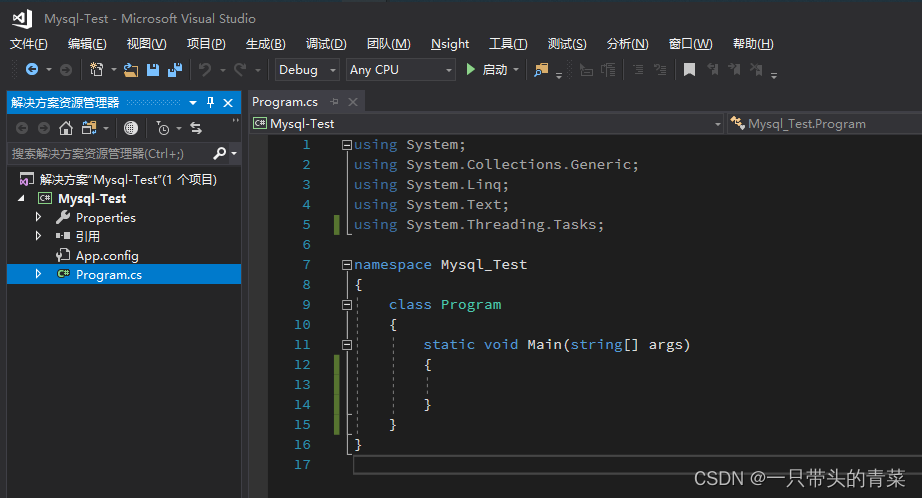922x498 pixels.
Task: Collapse the Main method block
Action: tap(347, 345)
